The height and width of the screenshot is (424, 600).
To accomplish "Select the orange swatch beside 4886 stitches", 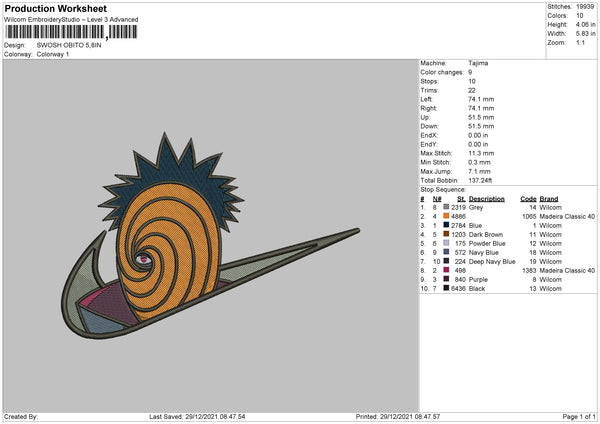I will pyautogui.click(x=446, y=216).
